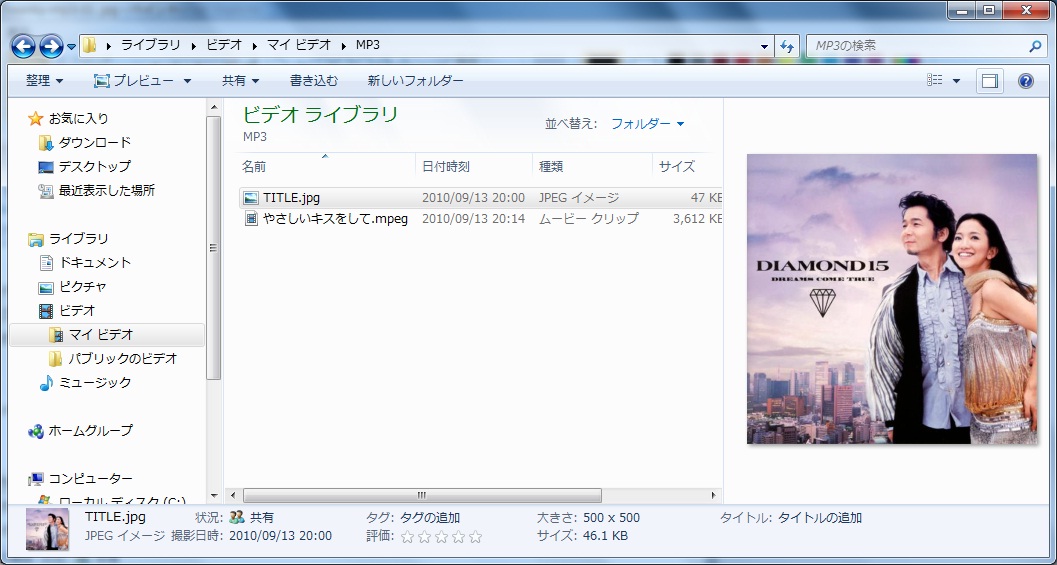1057x565 pixels.
Task: Sort by the 日付時刻 column header
Action: pyautogui.click(x=474, y=167)
